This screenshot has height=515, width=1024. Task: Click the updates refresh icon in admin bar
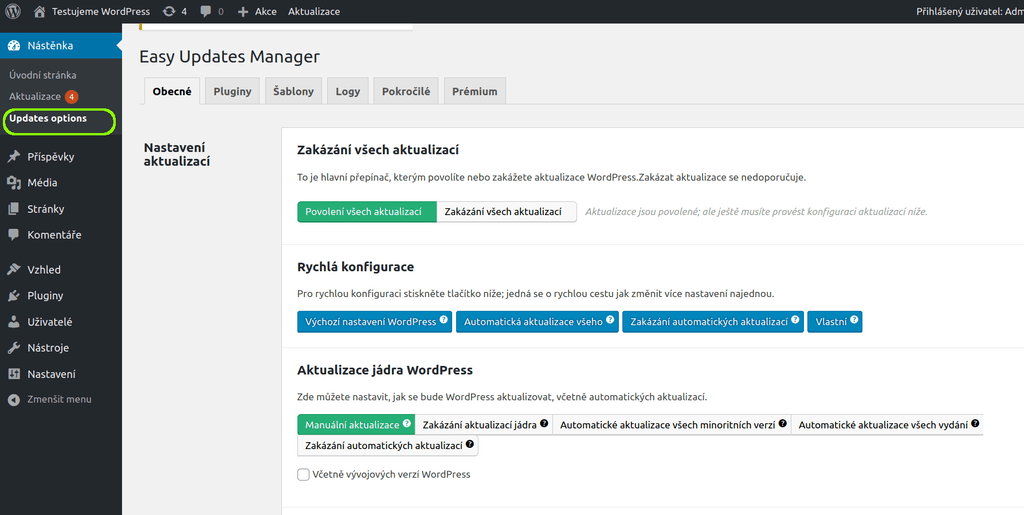(168, 11)
